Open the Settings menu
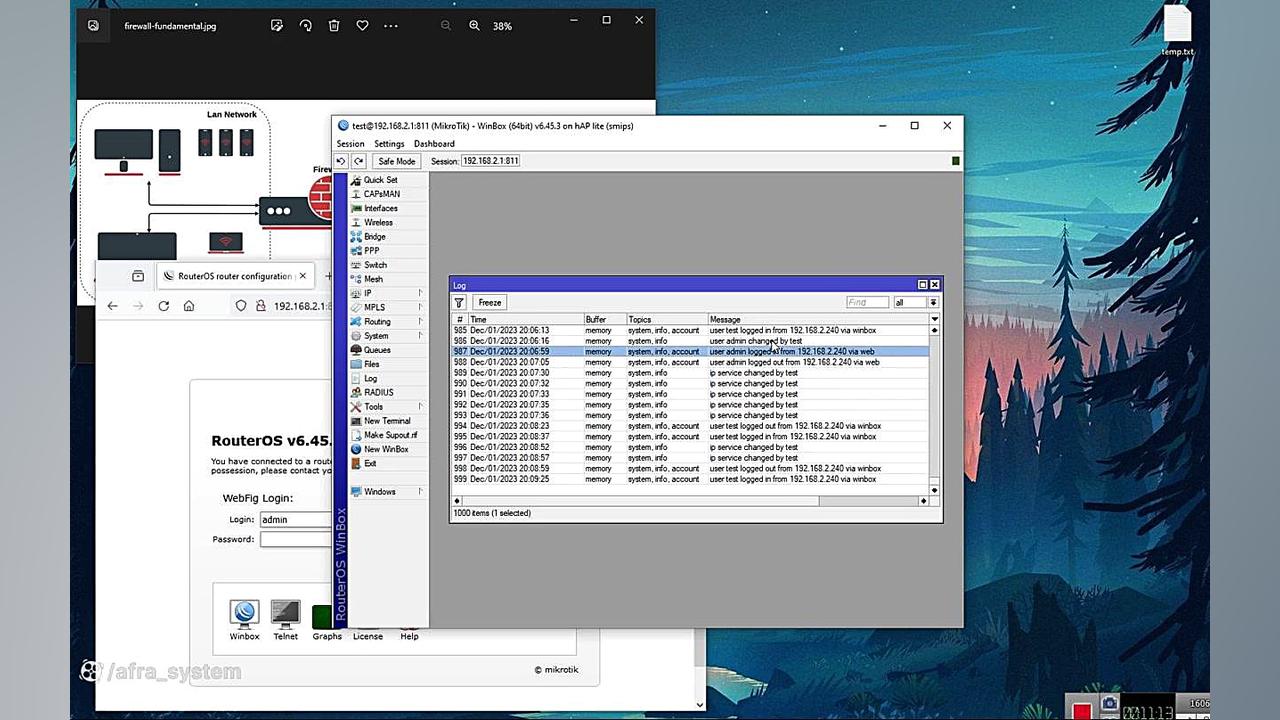 389,144
